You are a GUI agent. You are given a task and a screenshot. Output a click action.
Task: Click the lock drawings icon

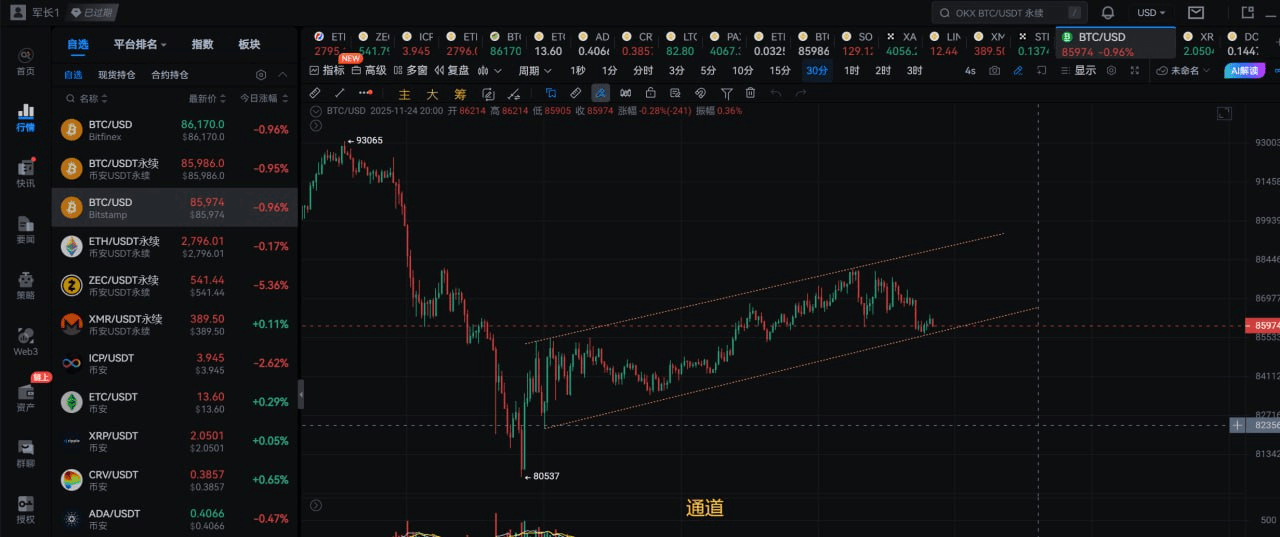click(x=650, y=93)
